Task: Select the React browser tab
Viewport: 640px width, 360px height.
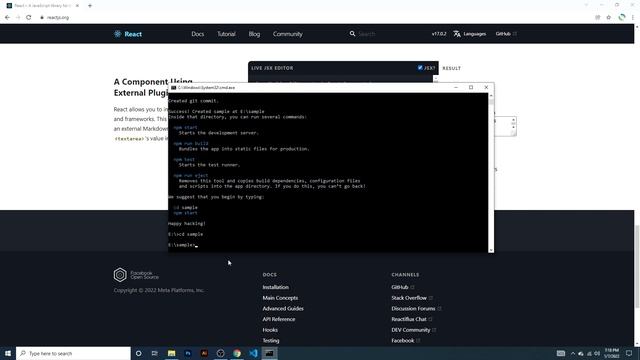Action: pos(42,6)
